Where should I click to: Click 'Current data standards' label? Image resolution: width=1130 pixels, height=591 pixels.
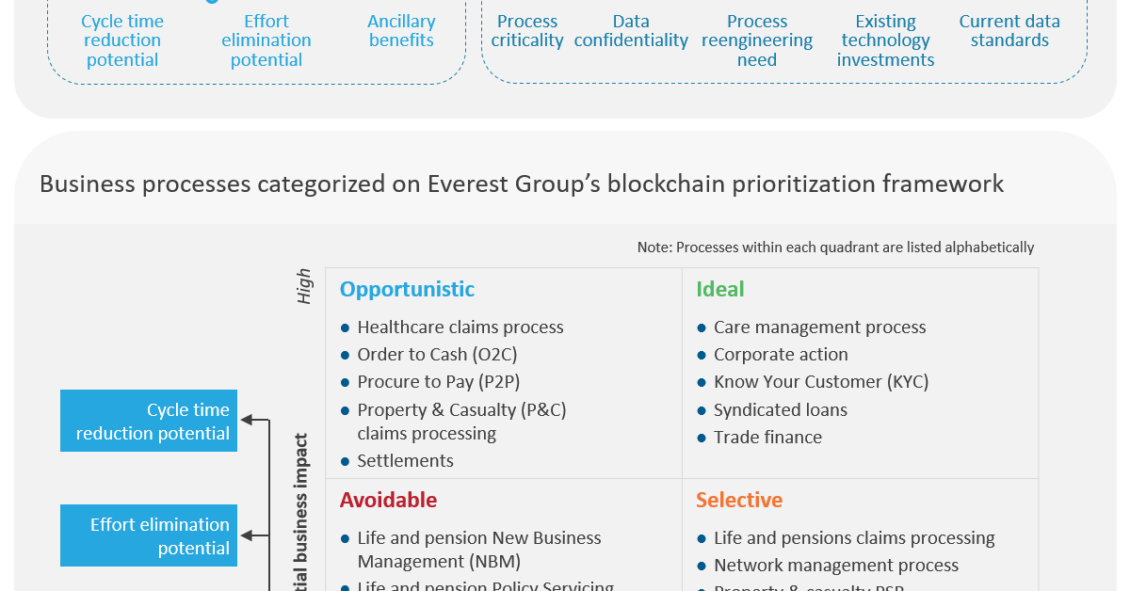click(1009, 31)
